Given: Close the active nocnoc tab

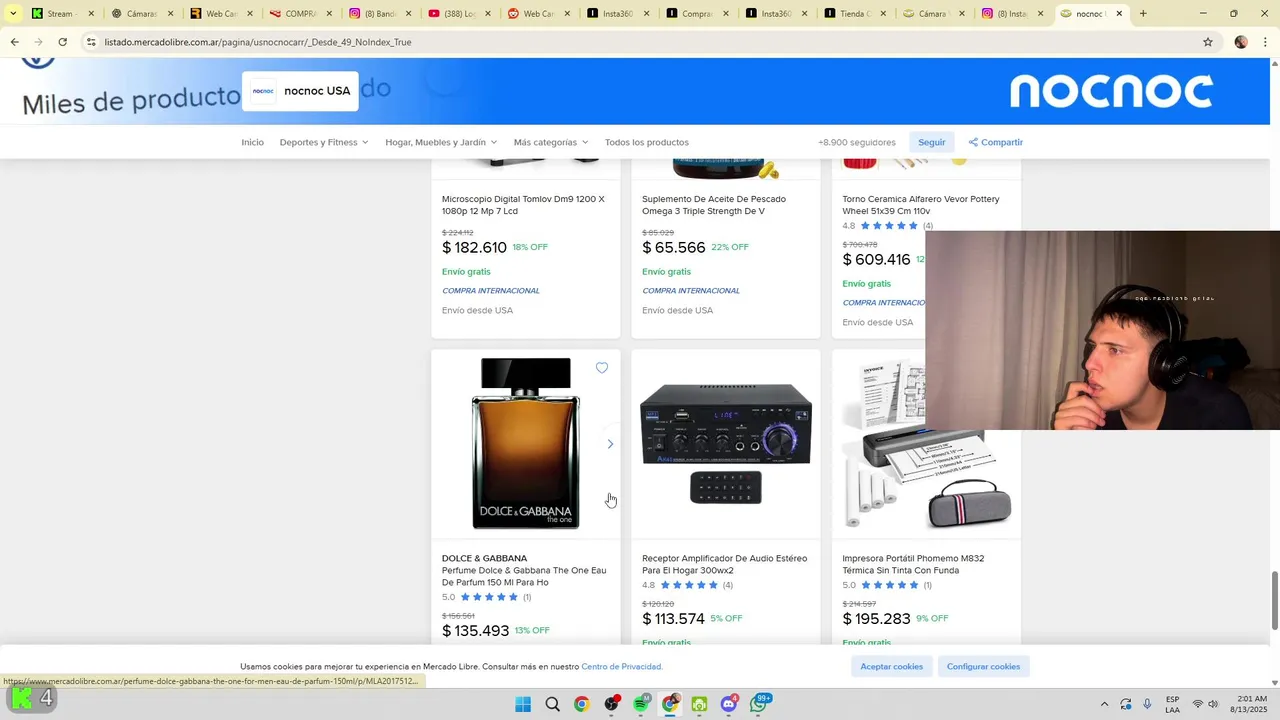Looking at the screenshot, I should click(1119, 14).
